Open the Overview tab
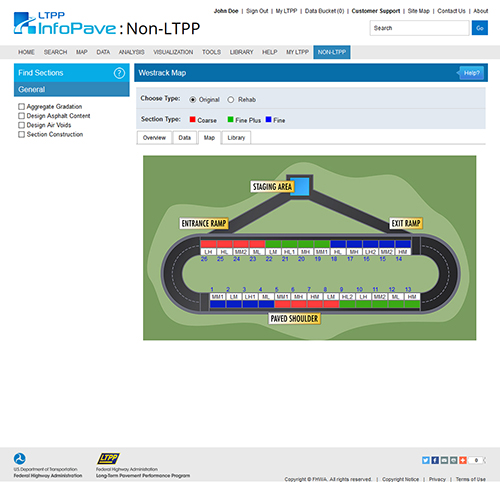The image size is (500, 482). click(x=154, y=138)
